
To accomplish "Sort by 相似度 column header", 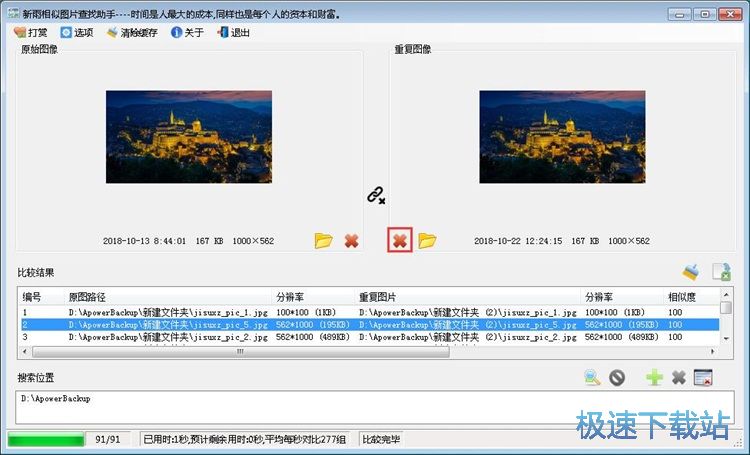I will (x=691, y=297).
